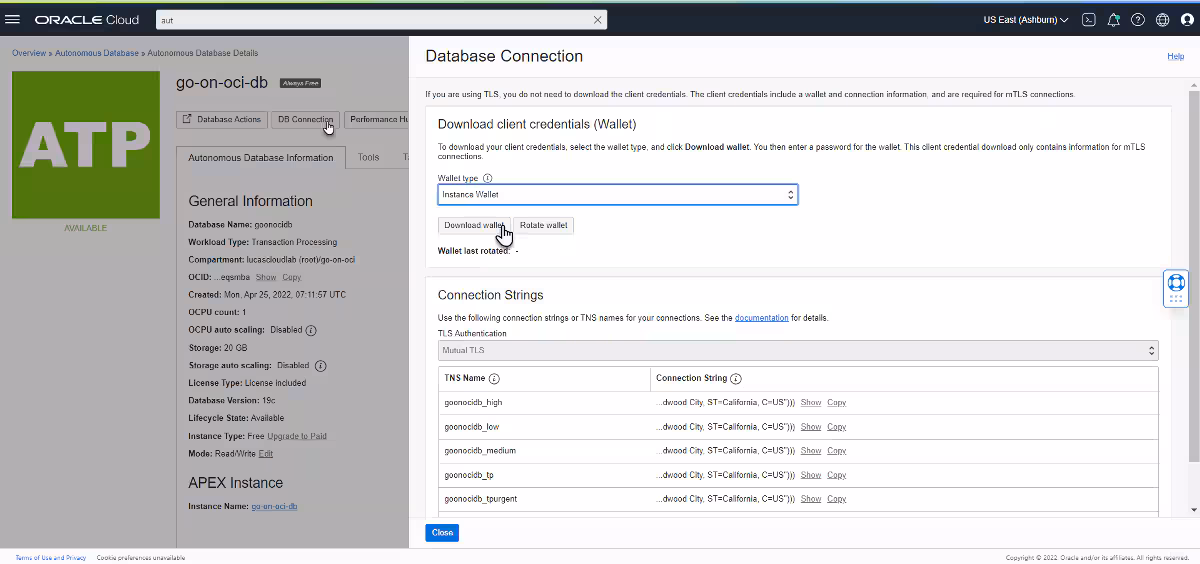The image size is (1200, 564).
Task: Click the Wallet type info icon
Action: 488,178
